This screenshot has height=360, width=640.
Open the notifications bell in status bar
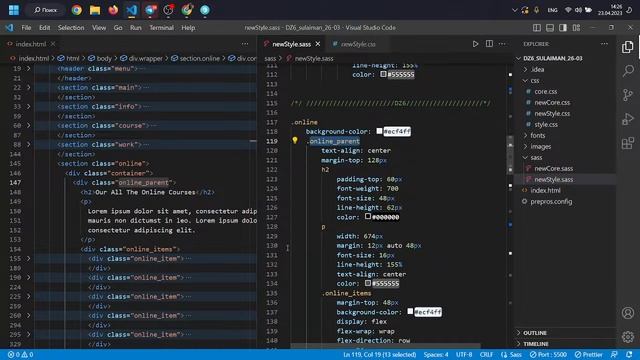click(x=629, y=355)
